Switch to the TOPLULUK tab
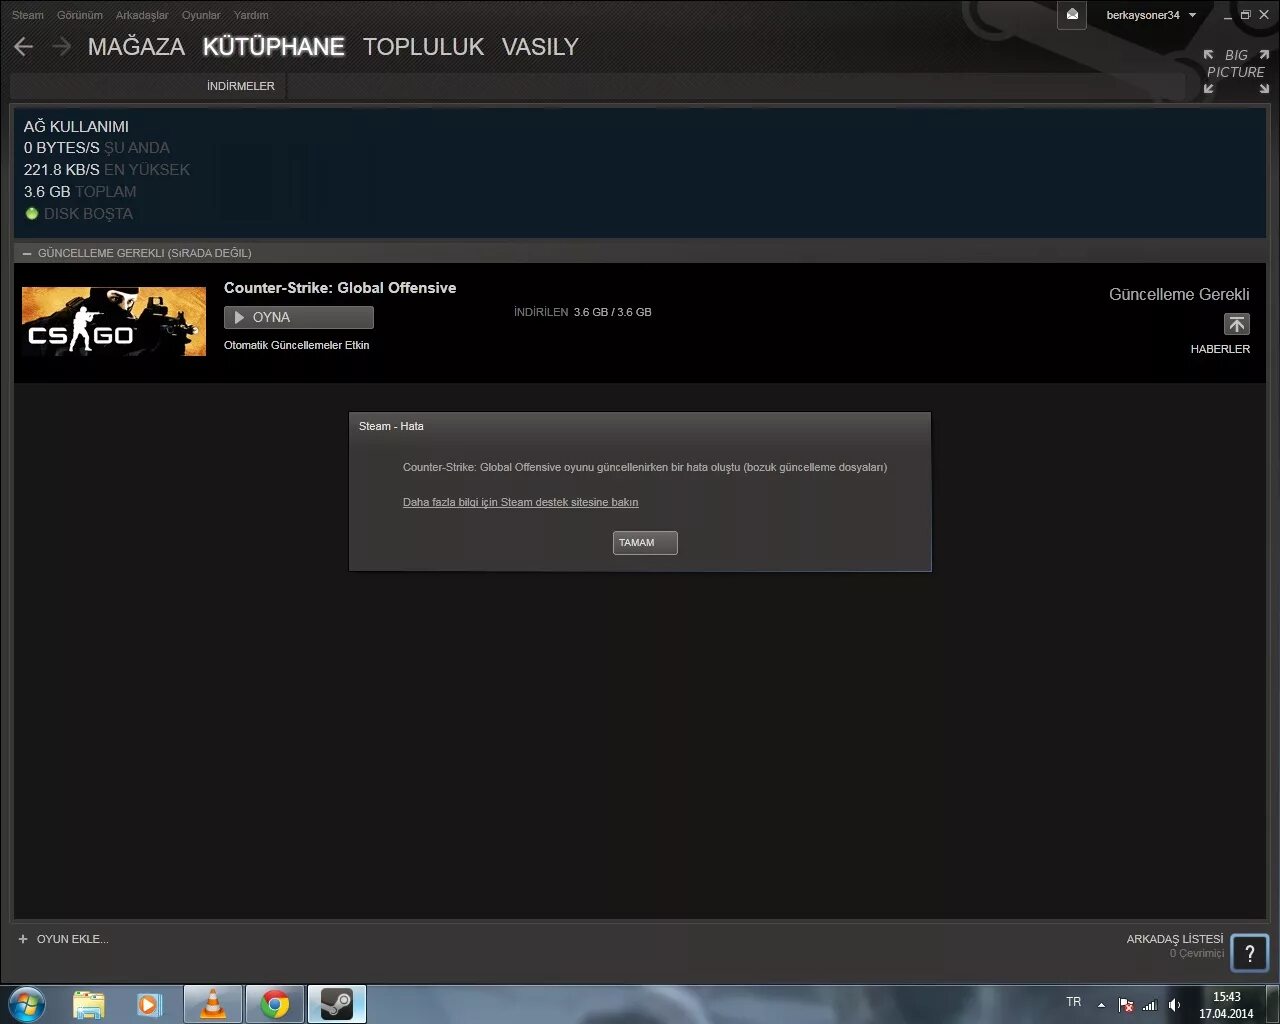The width and height of the screenshot is (1280, 1024). tap(423, 47)
